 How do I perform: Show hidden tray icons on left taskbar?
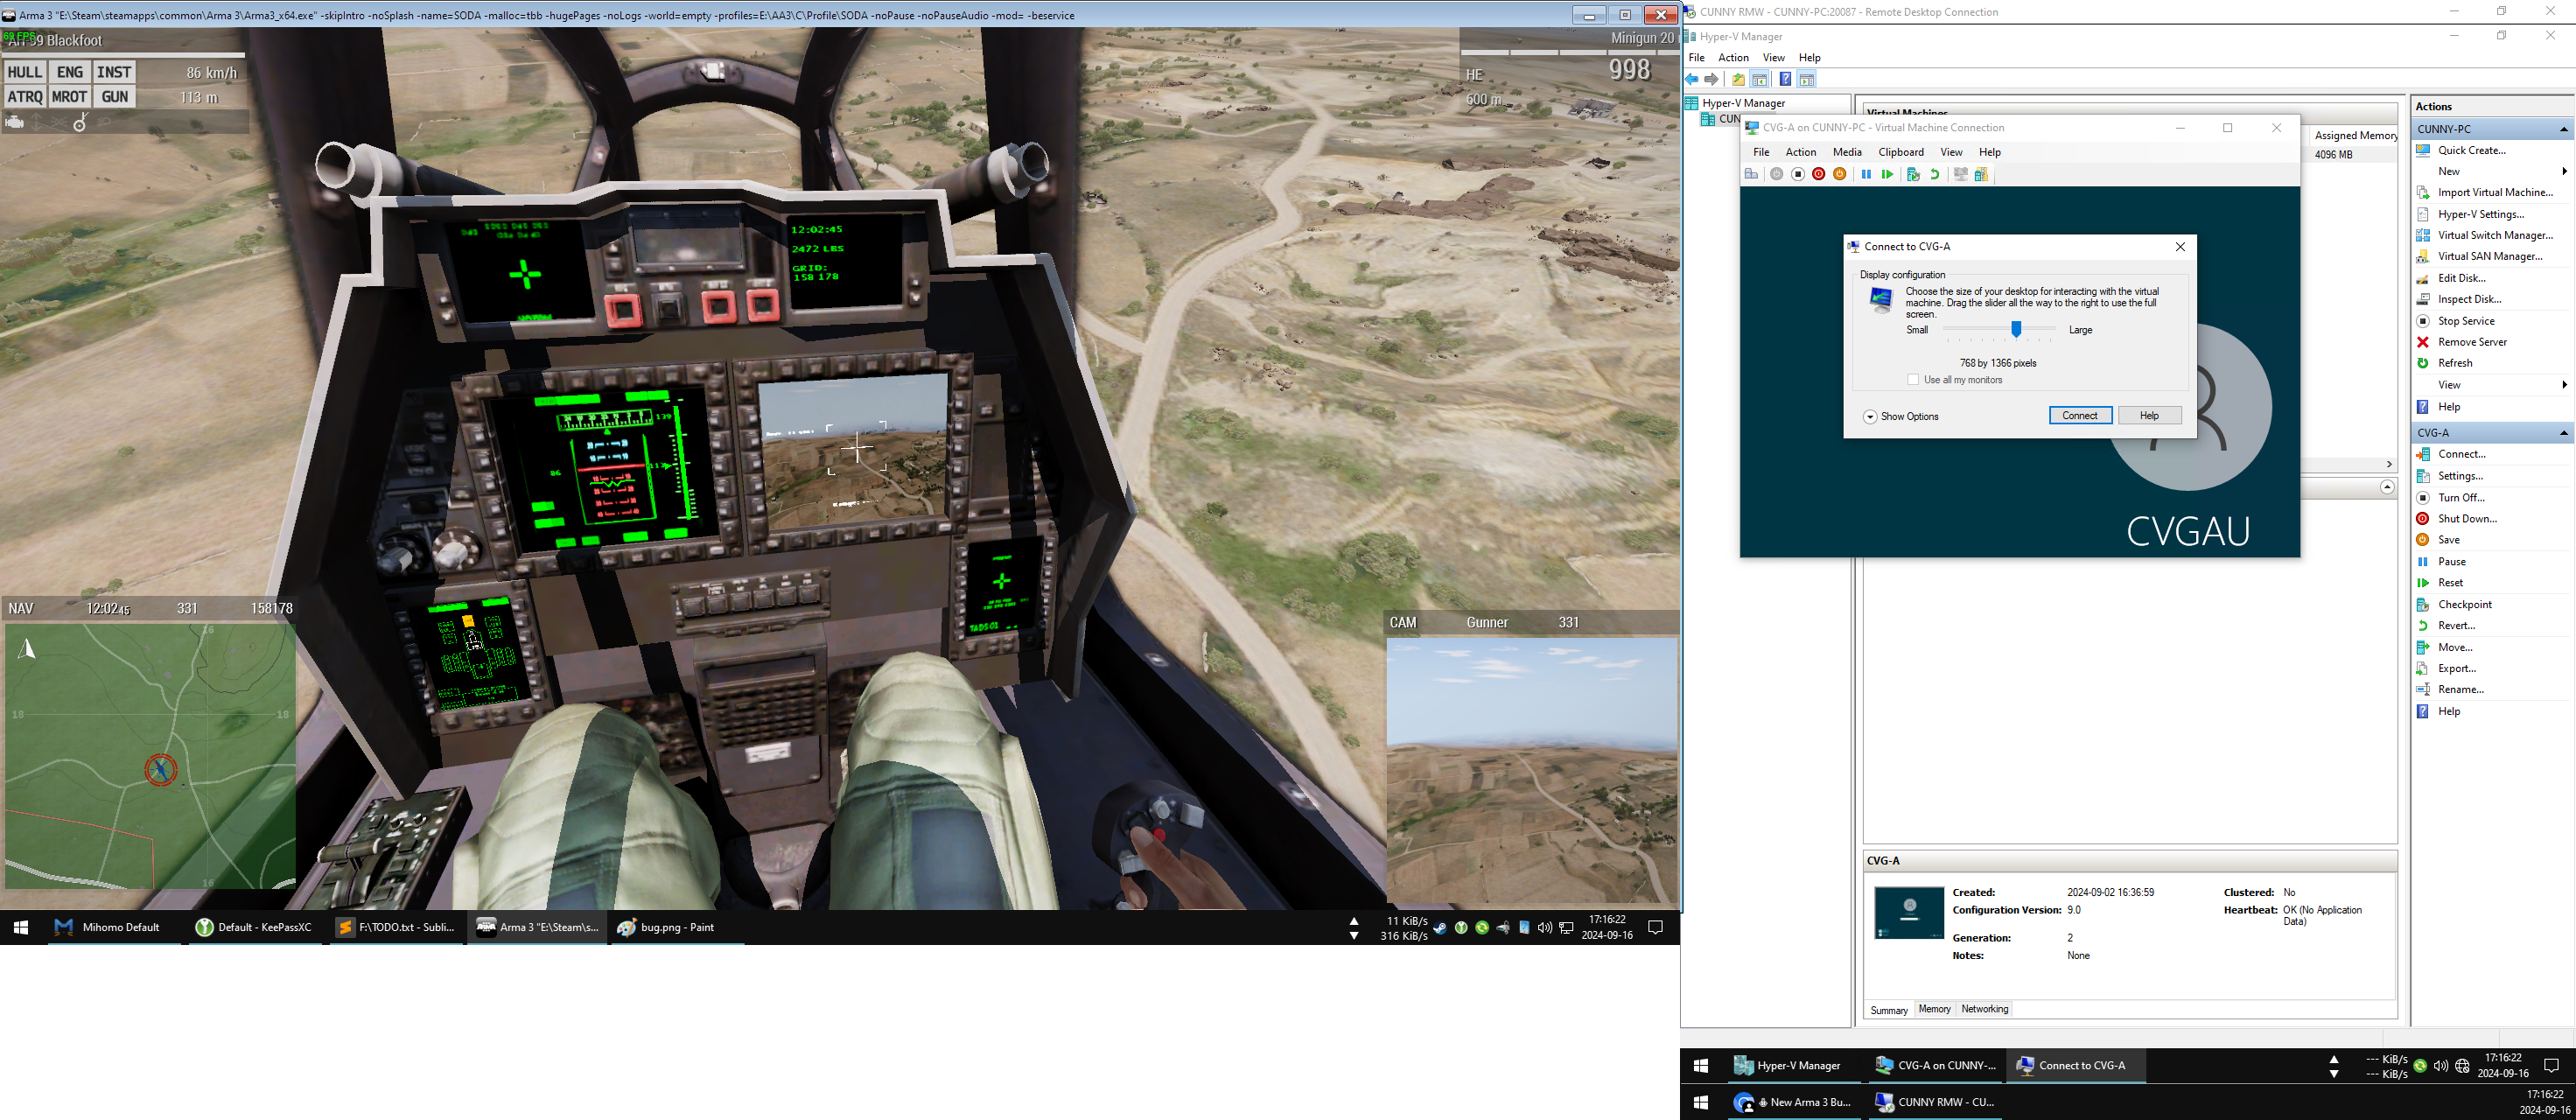[x=1354, y=921]
